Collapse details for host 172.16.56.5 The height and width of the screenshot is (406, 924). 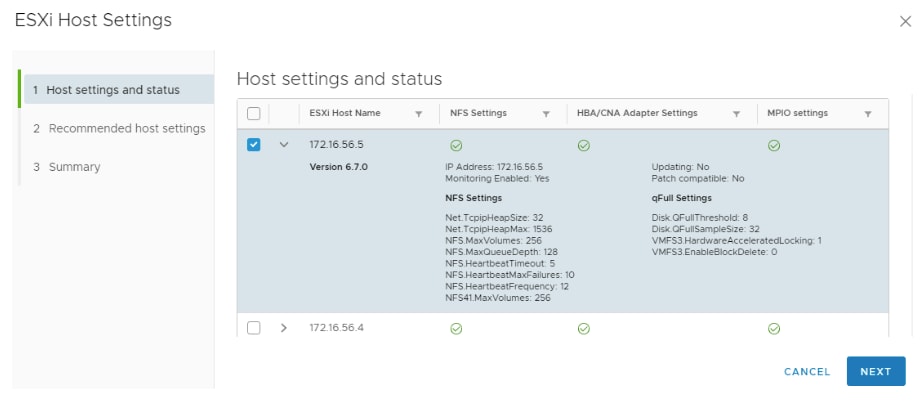[284, 145]
